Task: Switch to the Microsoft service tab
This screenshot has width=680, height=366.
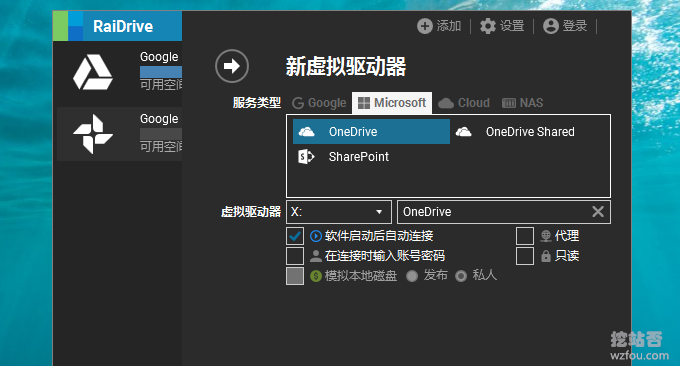Action: [392, 103]
